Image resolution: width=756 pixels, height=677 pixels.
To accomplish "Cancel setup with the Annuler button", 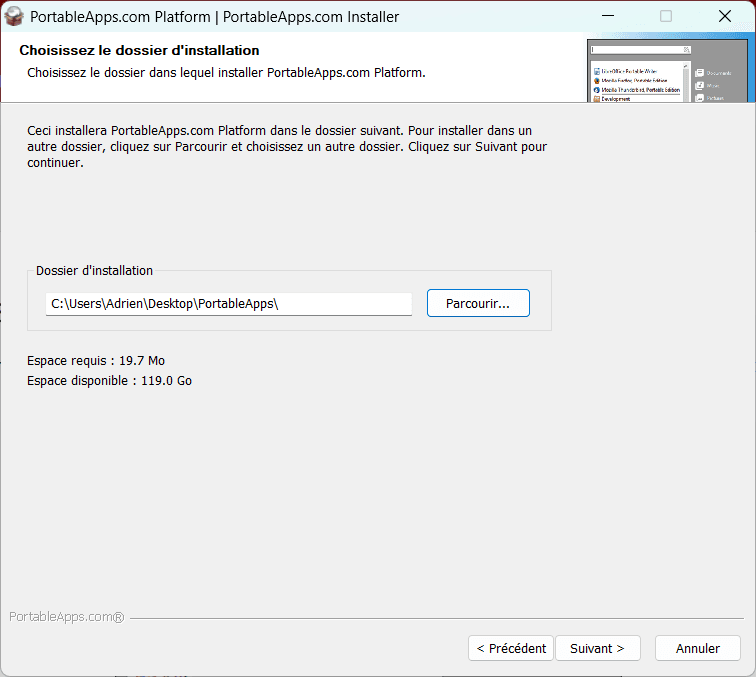I will click(x=697, y=648).
